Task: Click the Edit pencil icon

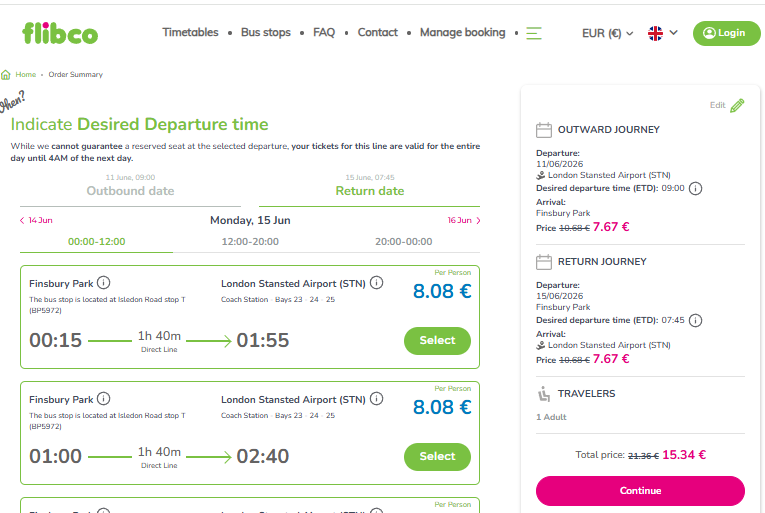Action: click(x=737, y=105)
